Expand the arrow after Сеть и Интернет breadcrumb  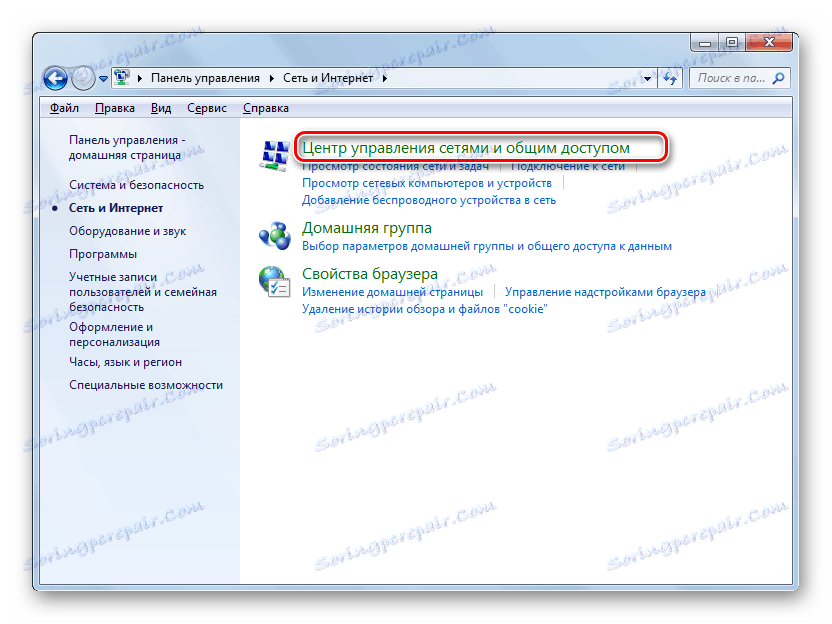pos(385,79)
